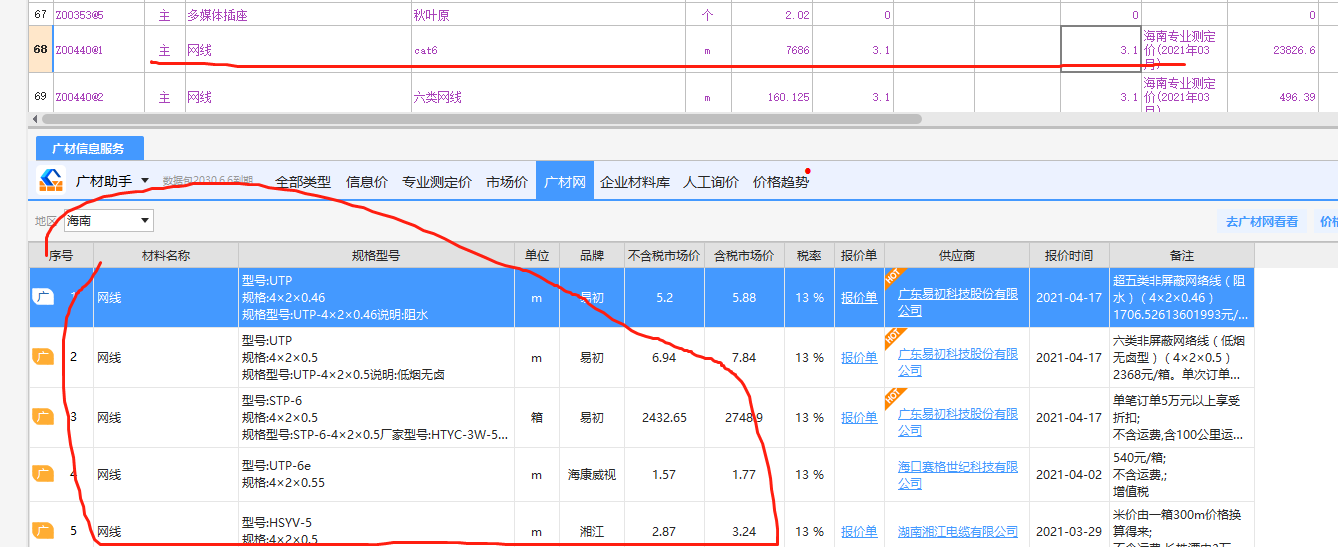Click the 供应商 column header

point(957,255)
